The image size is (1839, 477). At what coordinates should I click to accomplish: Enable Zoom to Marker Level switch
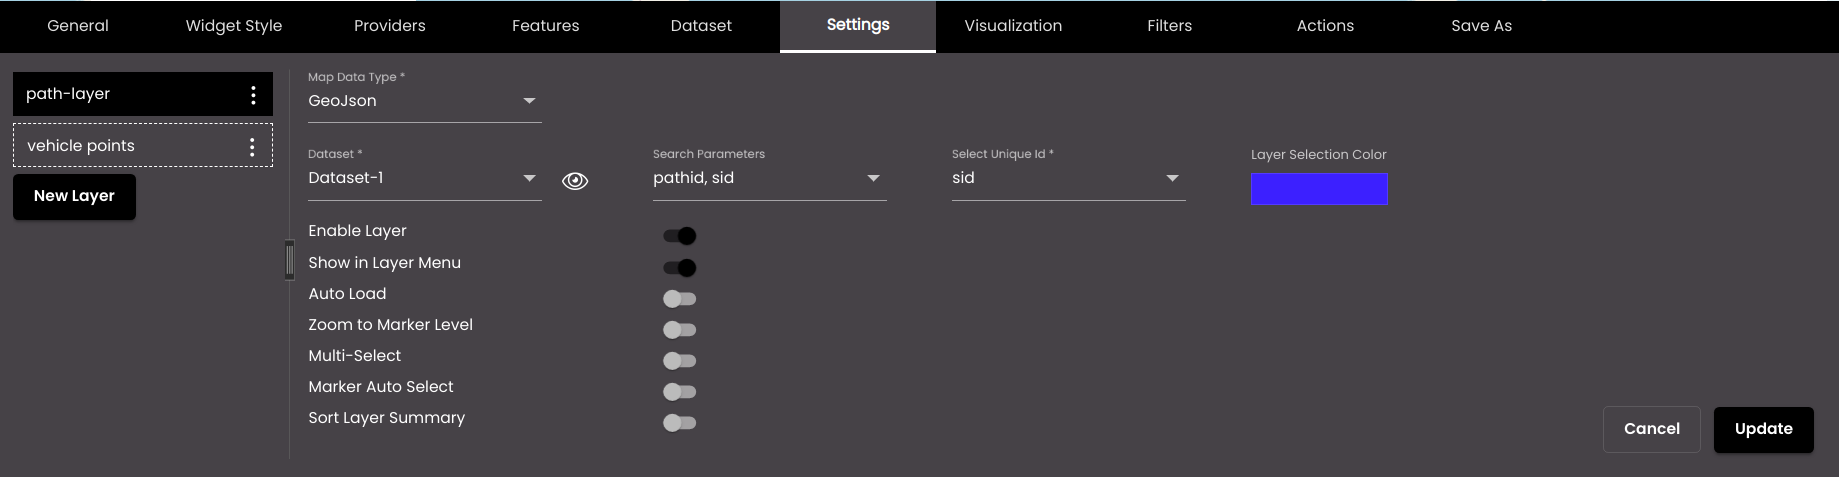tap(680, 330)
